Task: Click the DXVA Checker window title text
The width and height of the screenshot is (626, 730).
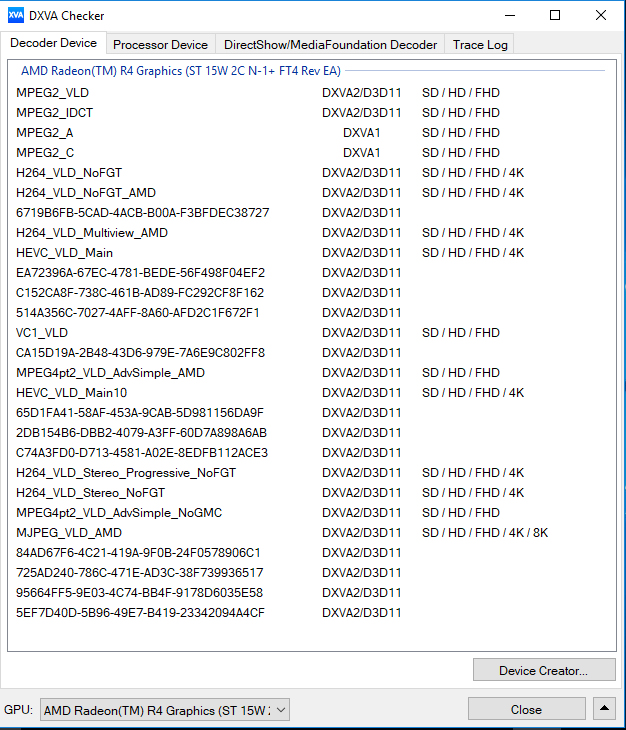Action: point(67,16)
